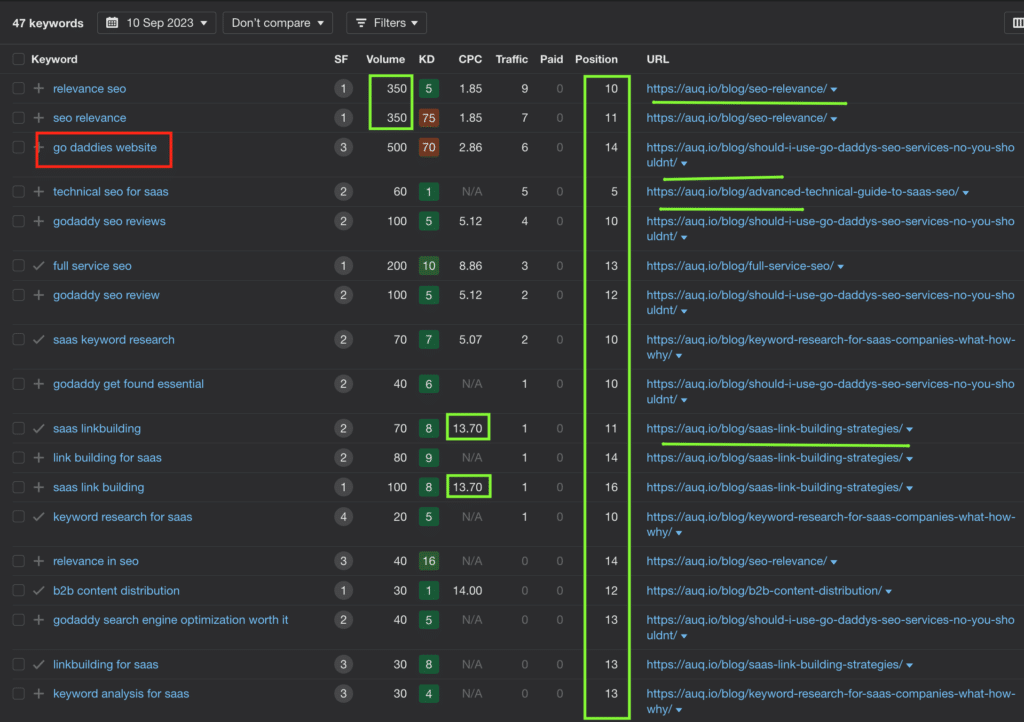Open the 'technical seo for saas' keyword link
Screen dimensions: 1024x722
[110, 191]
